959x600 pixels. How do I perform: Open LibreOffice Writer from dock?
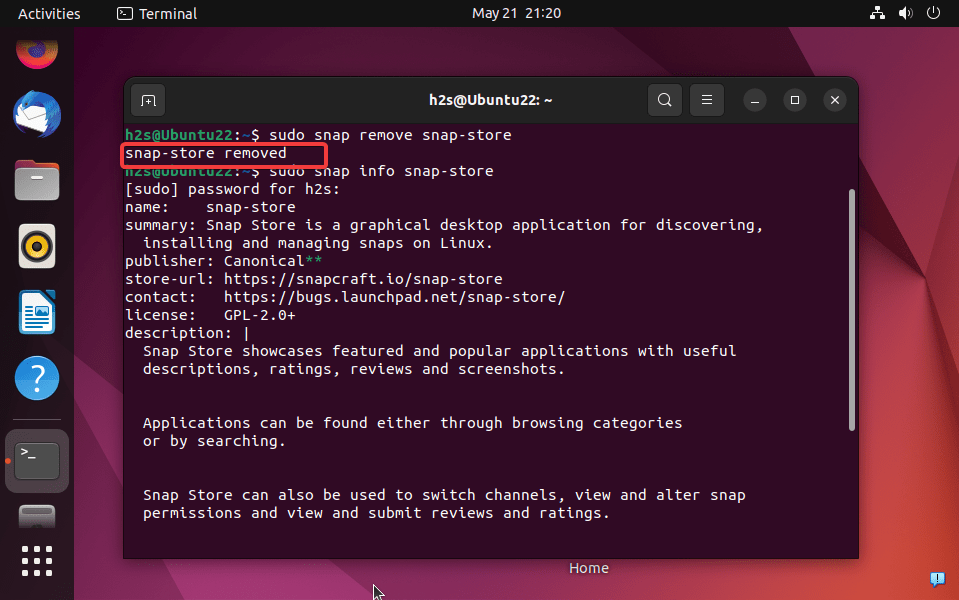37,312
